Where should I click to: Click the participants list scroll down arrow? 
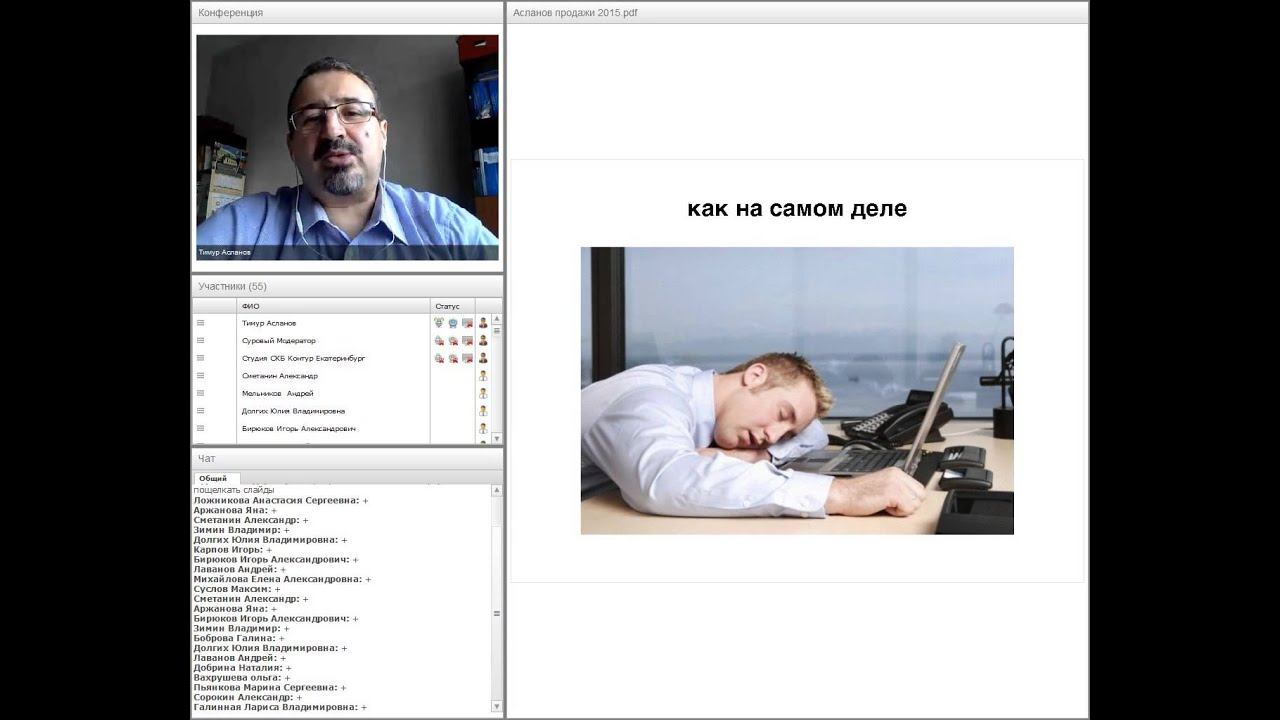click(497, 438)
